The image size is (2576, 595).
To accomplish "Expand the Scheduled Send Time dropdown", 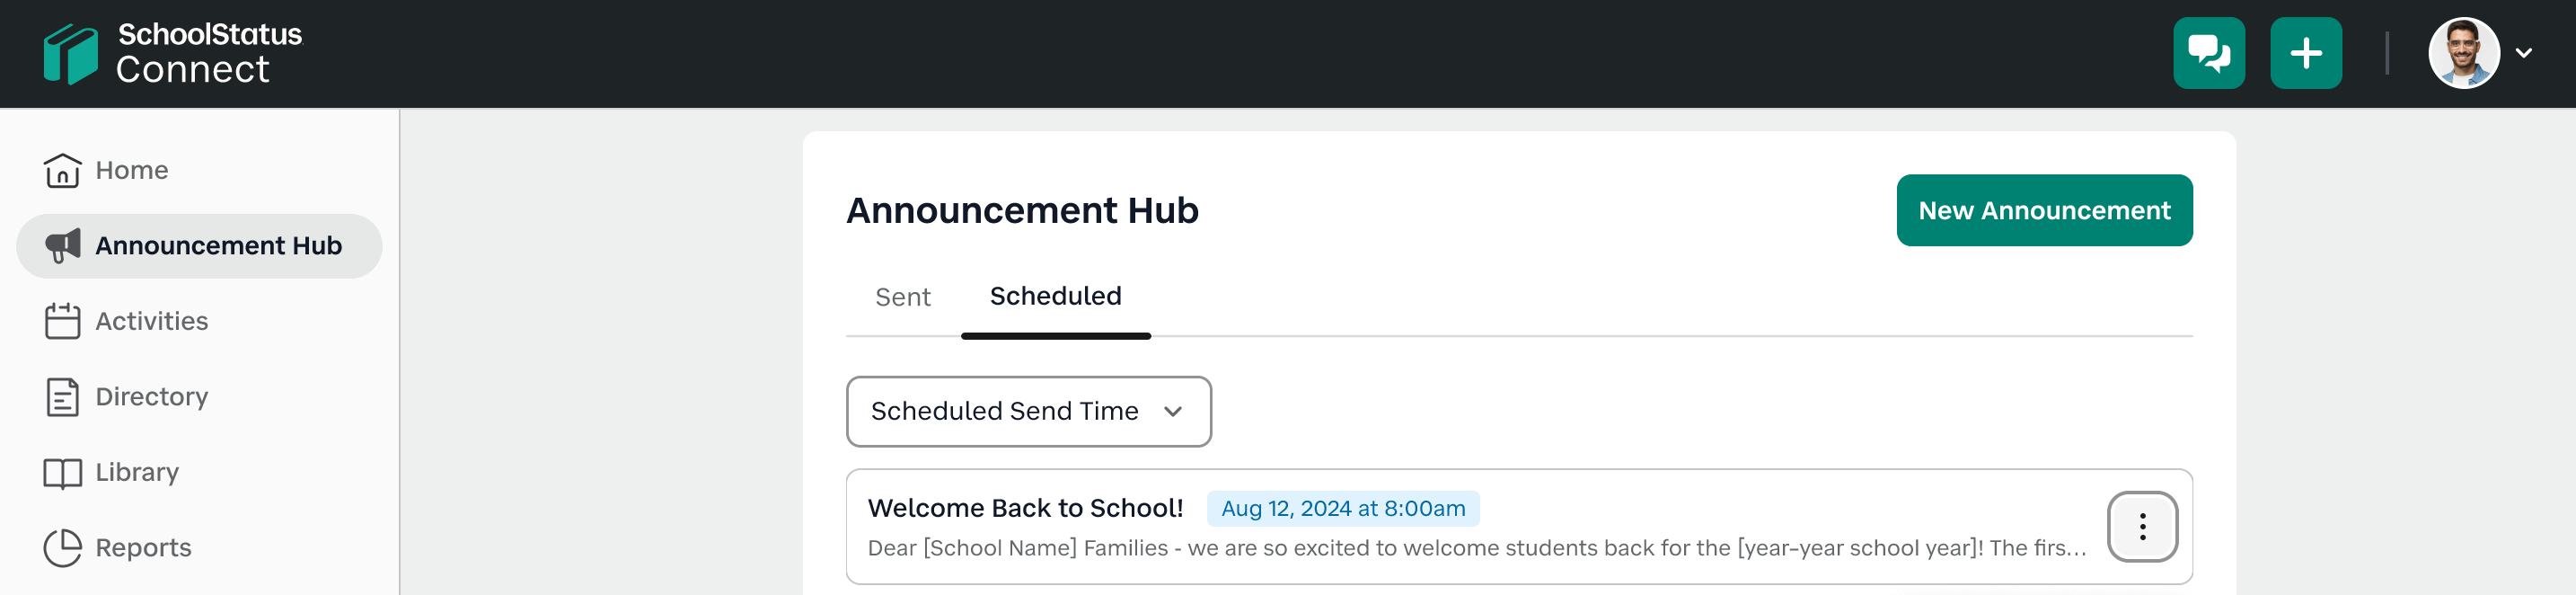I will [1028, 411].
